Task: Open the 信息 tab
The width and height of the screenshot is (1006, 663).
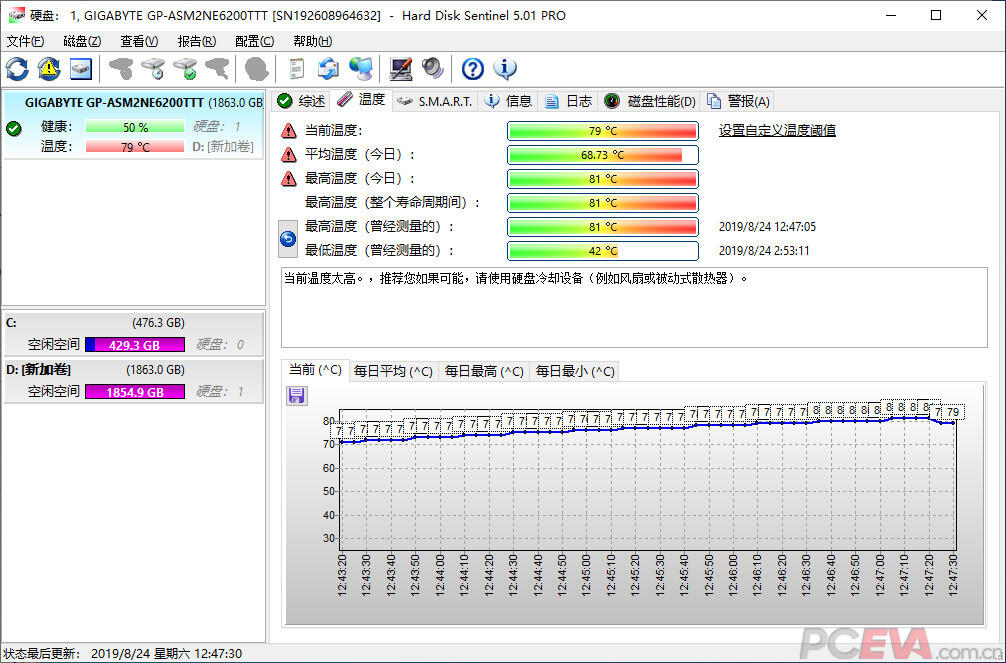Action: coord(509,101)
